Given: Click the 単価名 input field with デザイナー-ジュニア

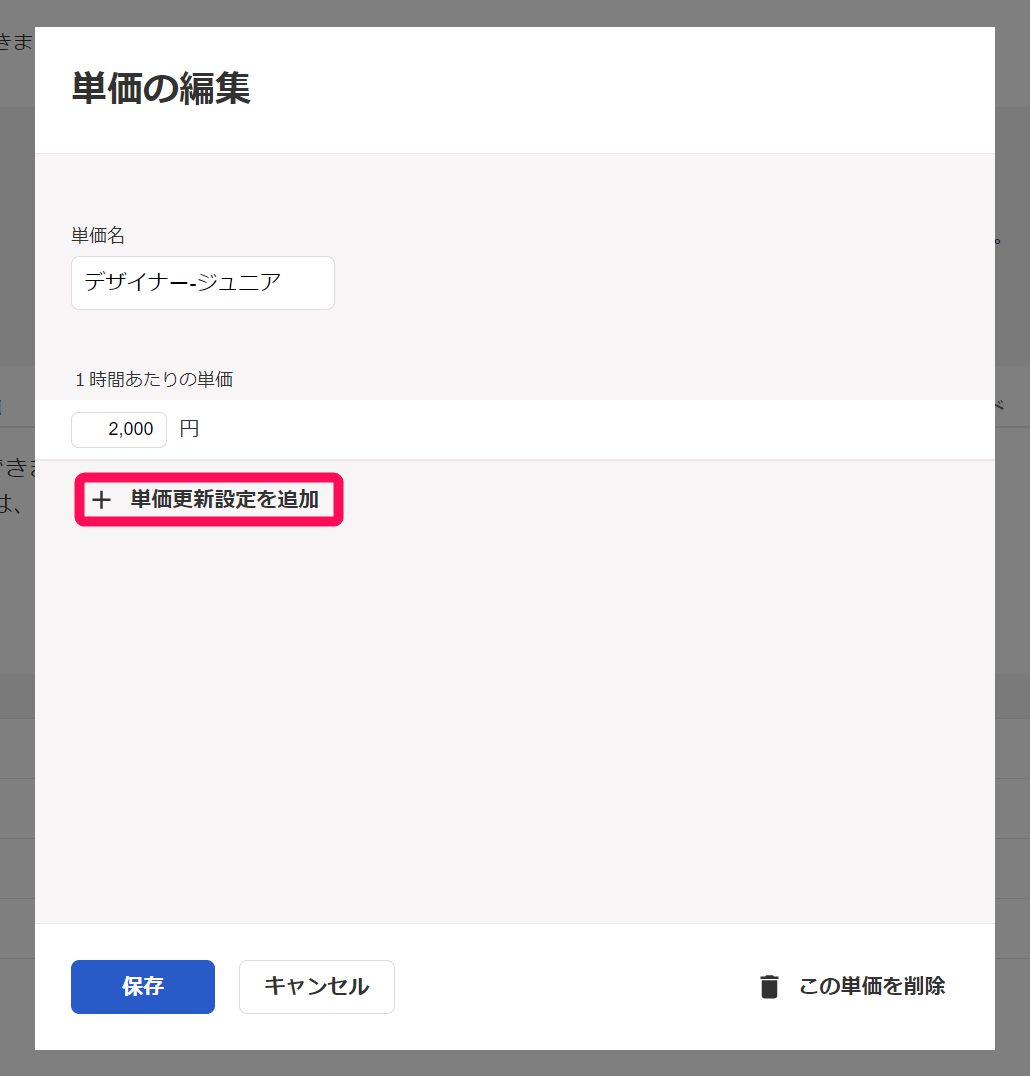Looking at the screenshot, I should point(202,283).
